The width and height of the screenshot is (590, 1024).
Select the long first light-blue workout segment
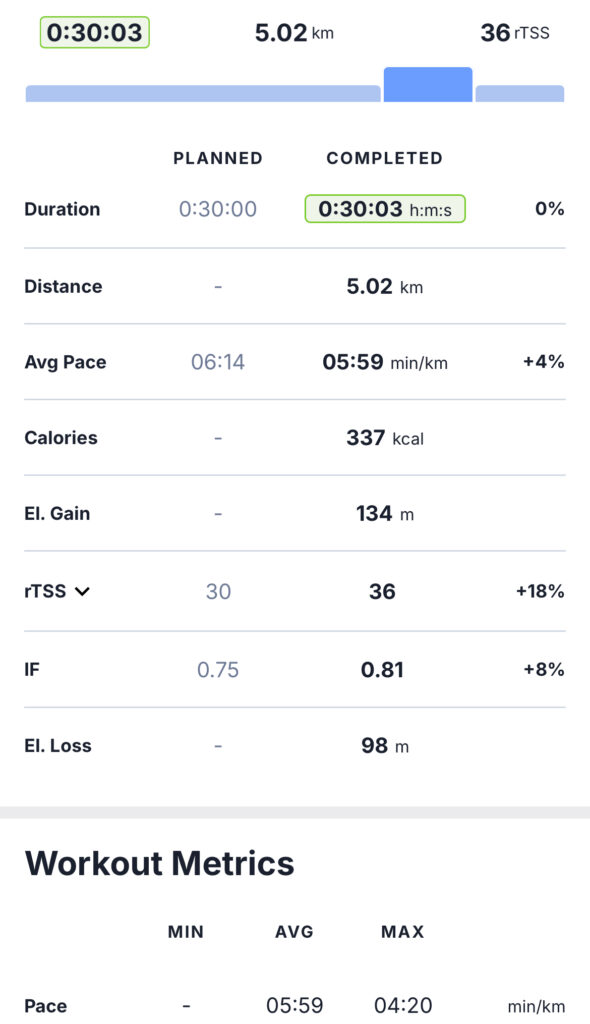pos(203,93)
